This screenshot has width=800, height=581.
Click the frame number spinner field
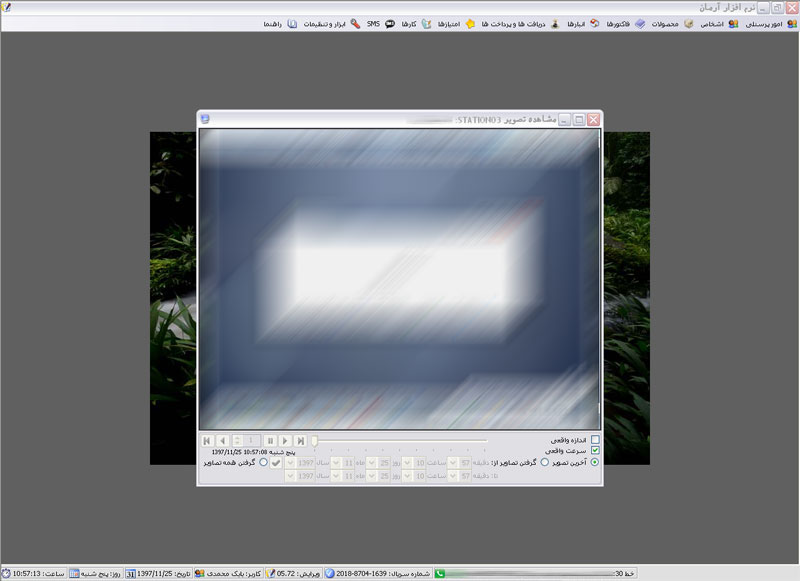[246, 441]
